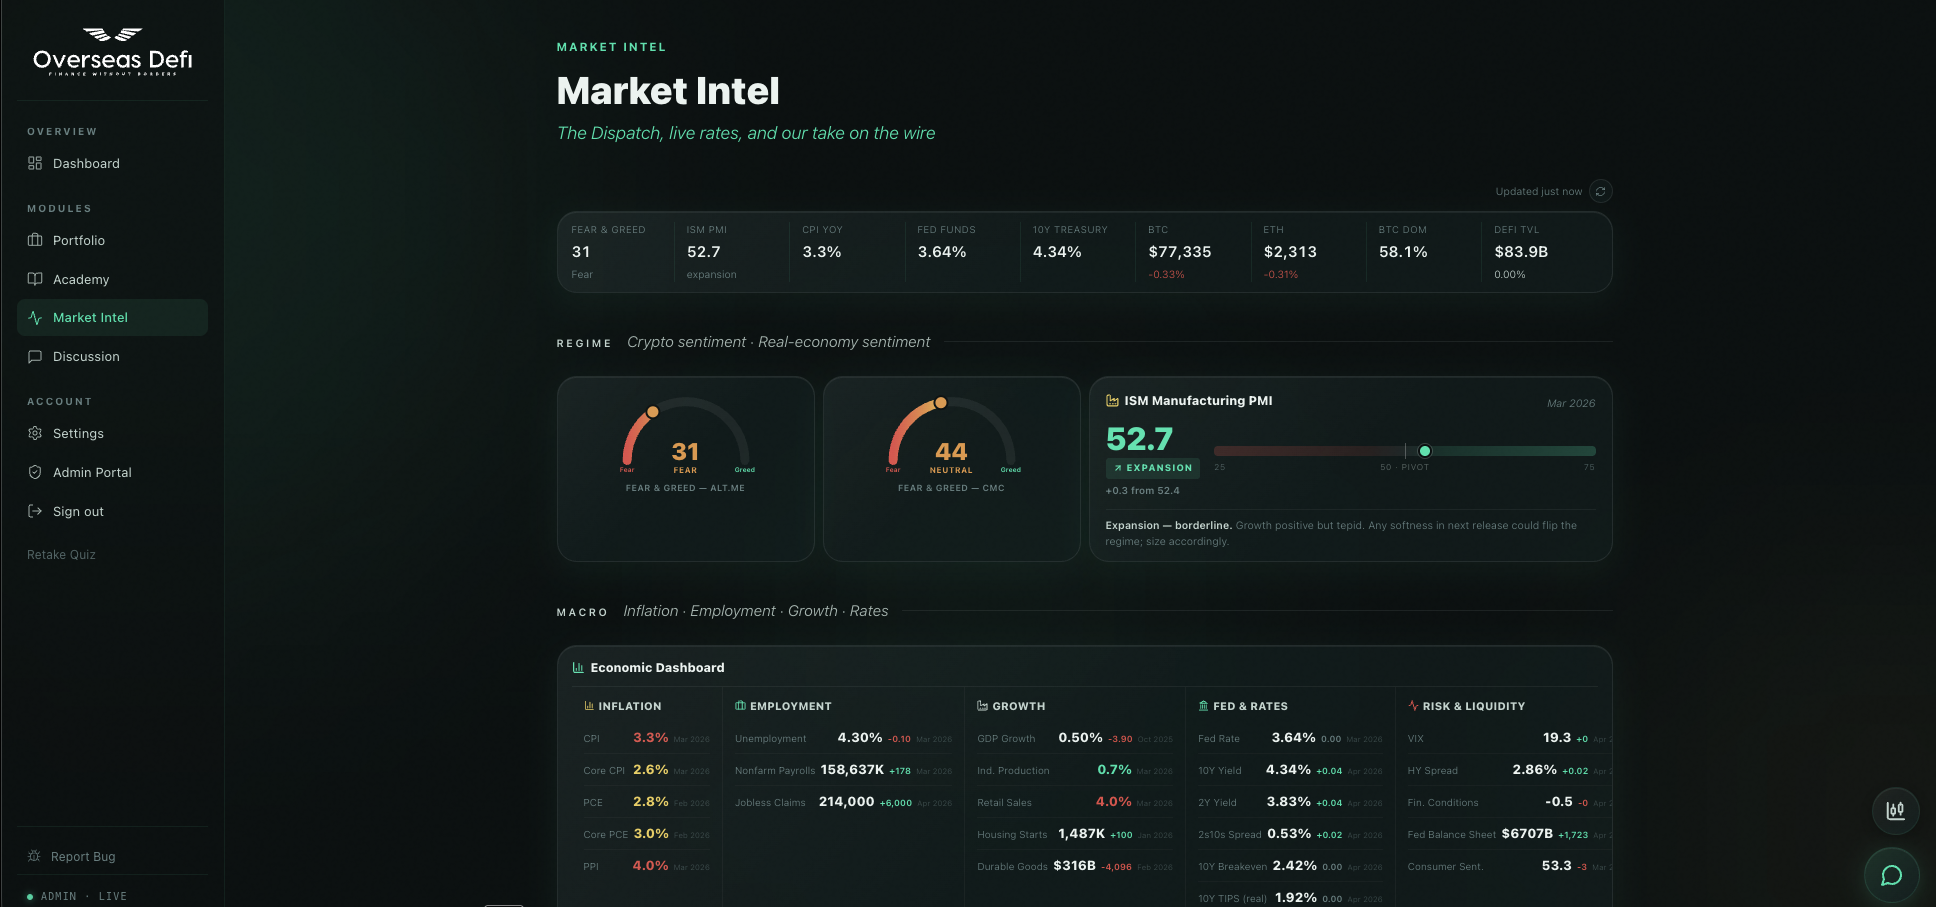The width and height of the screenshot is (1936, 907).
Task: Click the Inflation section icon
Action: coord(589,706)
